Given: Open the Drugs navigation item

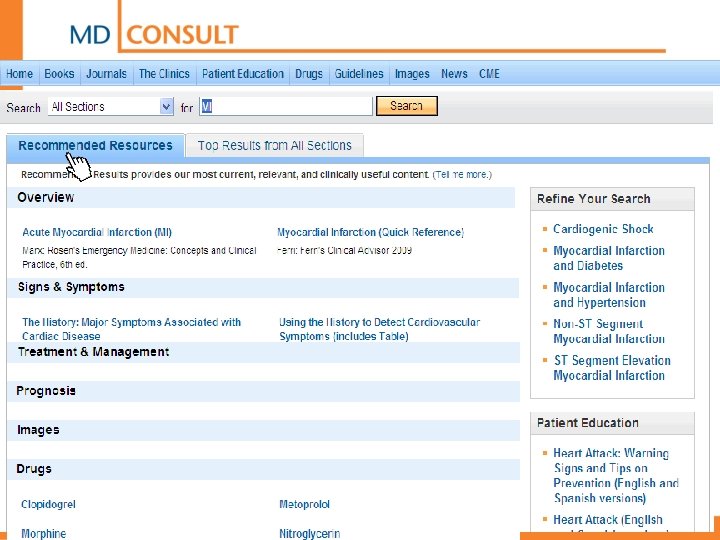Looking at the screenshot, I should click(309, 74).
